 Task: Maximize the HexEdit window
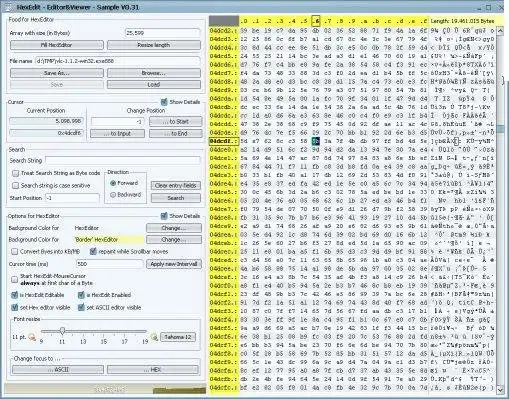(x=488, y=7)
